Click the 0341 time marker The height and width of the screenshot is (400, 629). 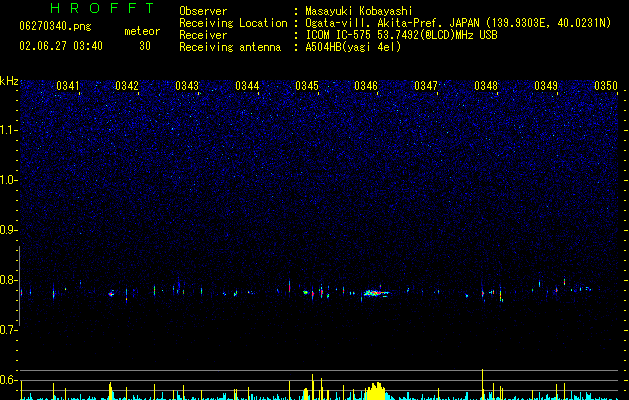68,86
